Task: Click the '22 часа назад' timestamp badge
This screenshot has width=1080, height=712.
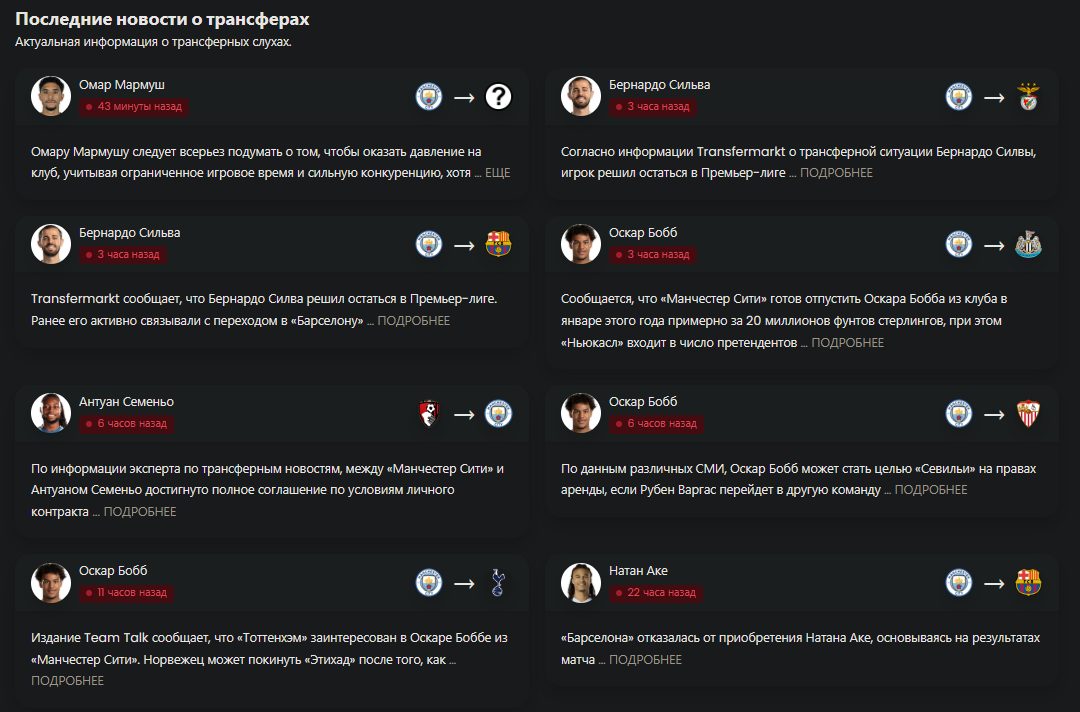Action: point(655,593)
